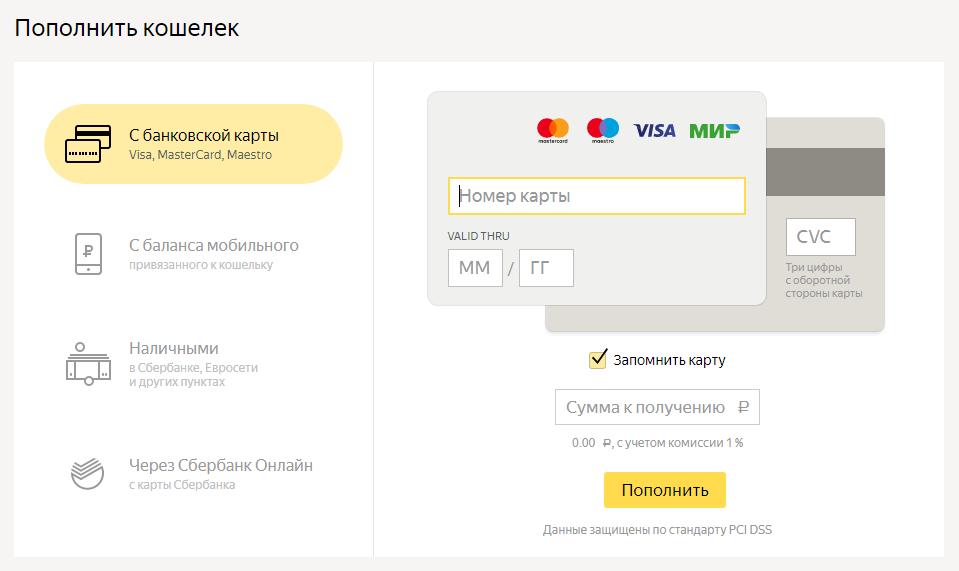Click the CVC code field

tap(821, 237)
